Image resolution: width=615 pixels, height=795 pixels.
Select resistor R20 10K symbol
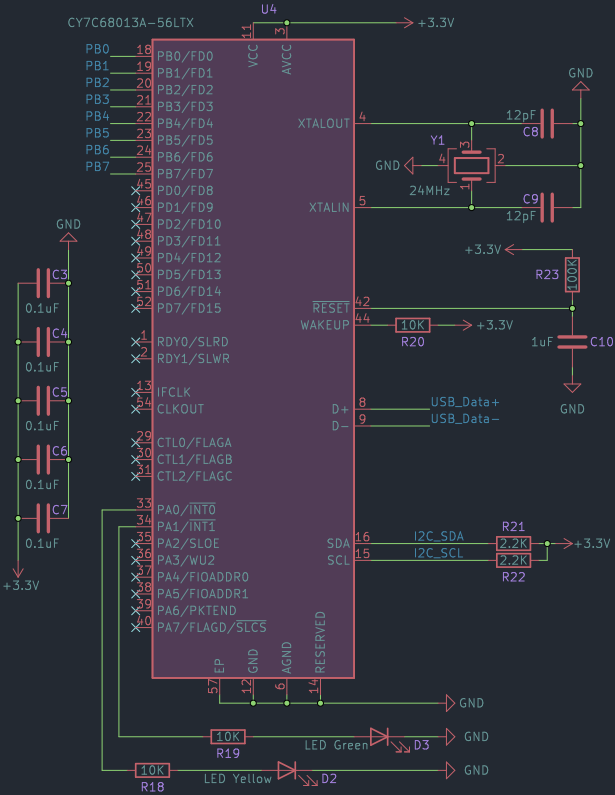tap(413, 325)
